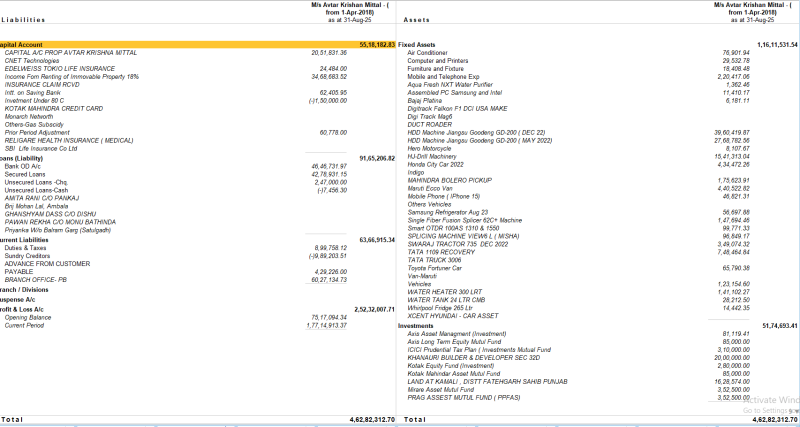Select the Opening Balance line under Profit & Loss
800x427 pixels.
click(28, 317)
